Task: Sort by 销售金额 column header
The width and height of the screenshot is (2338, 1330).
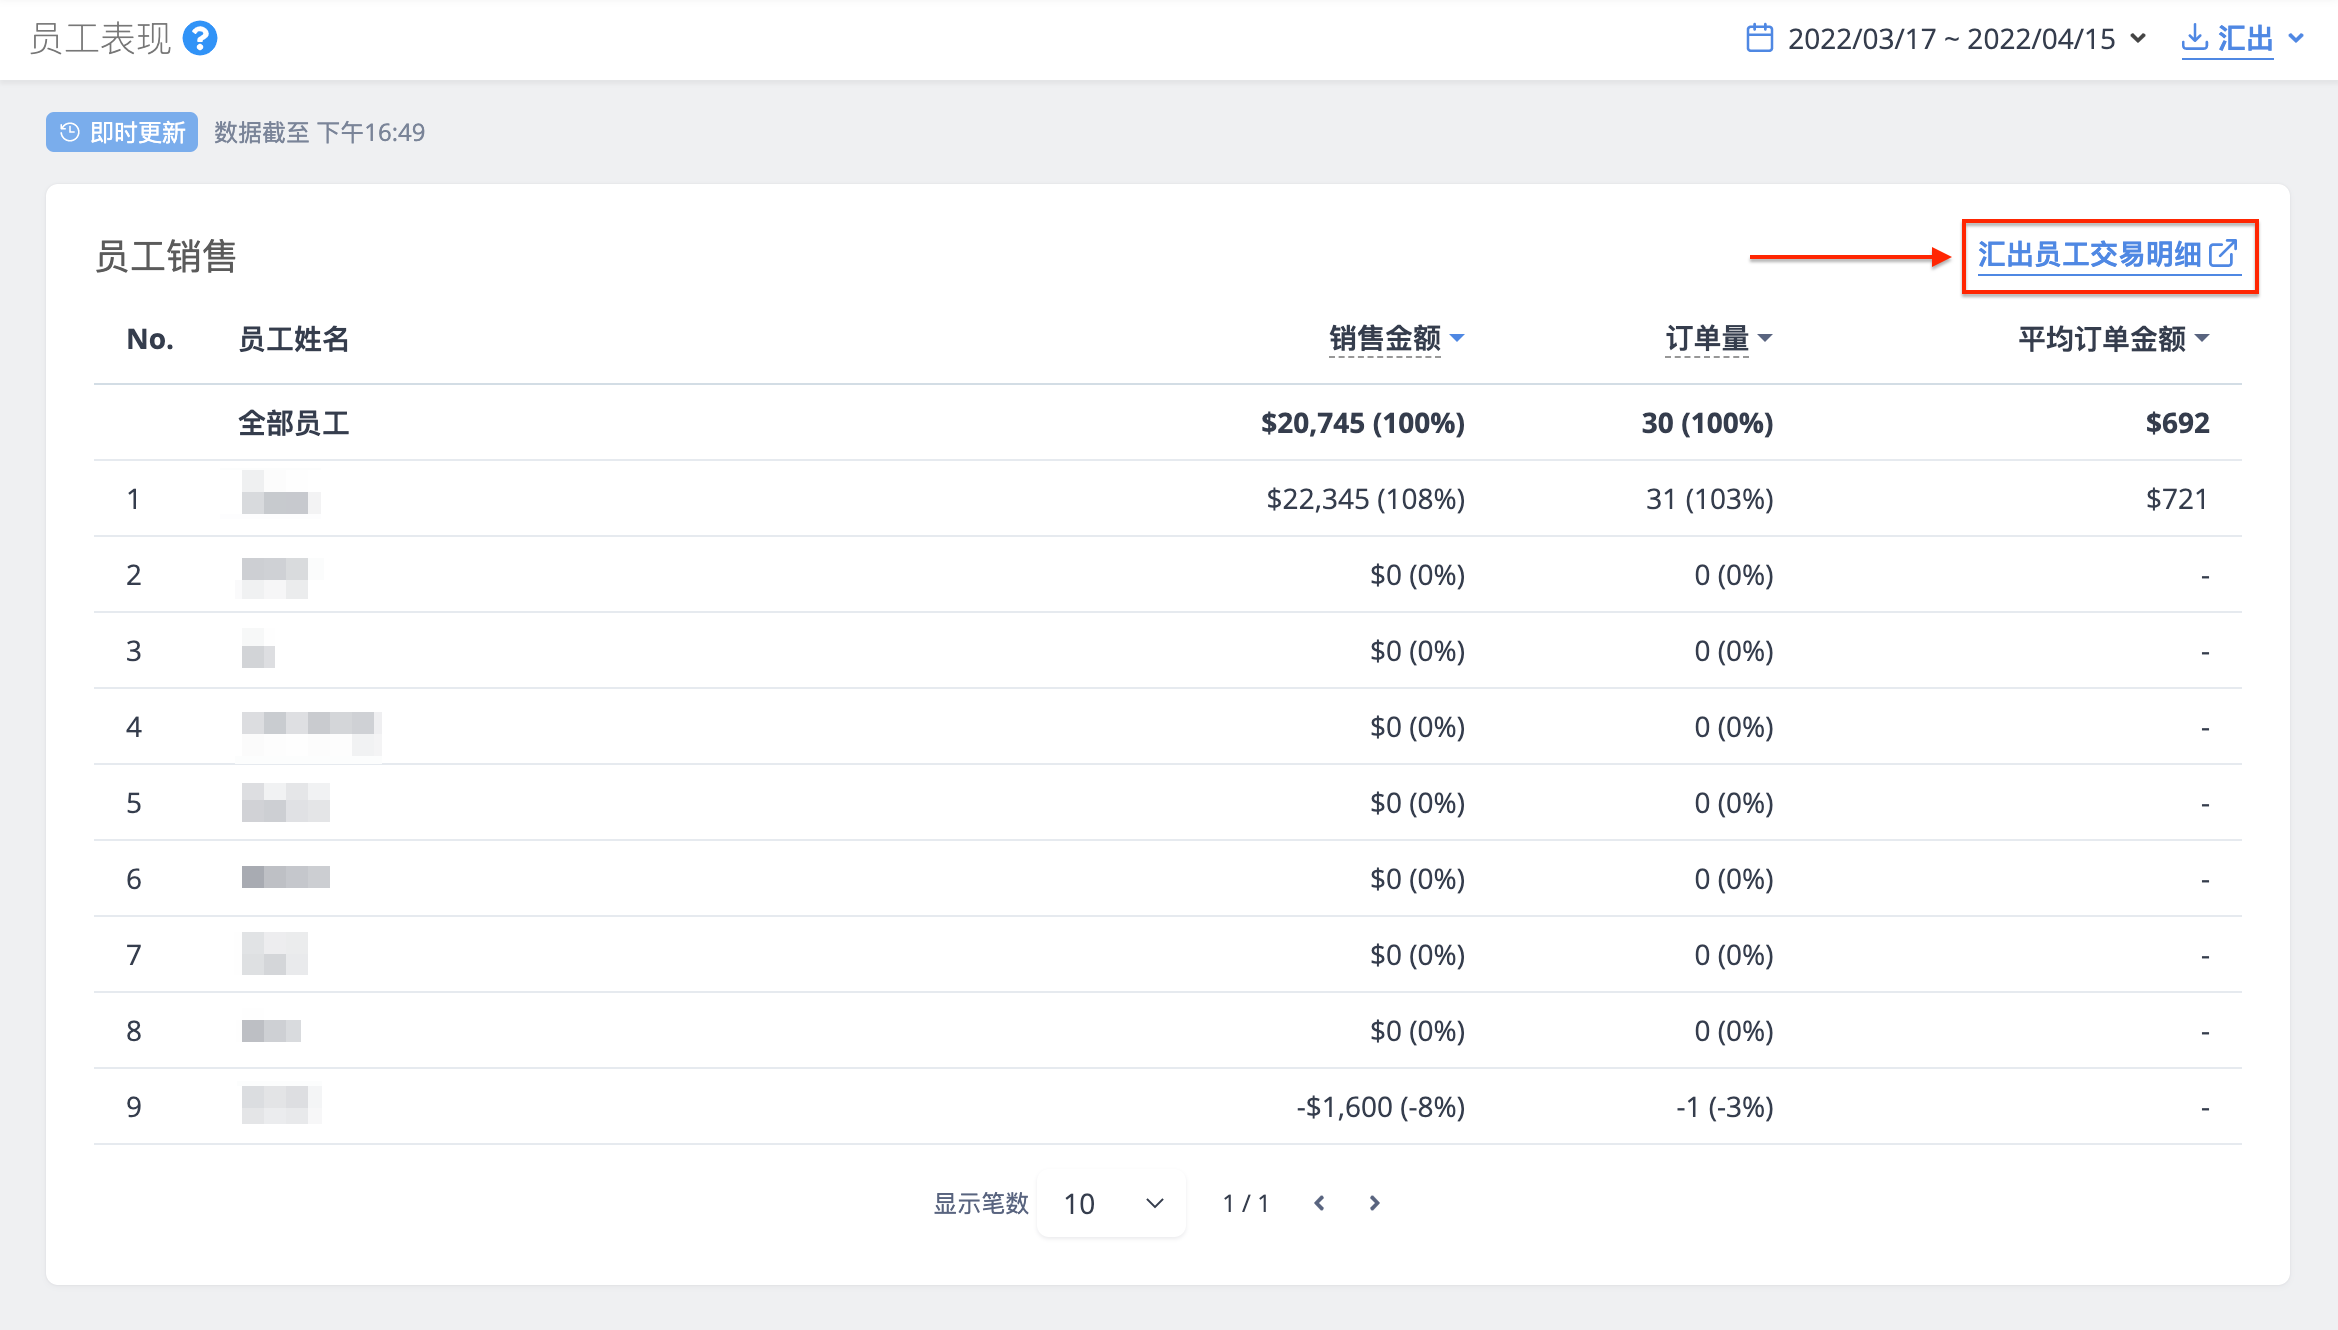Action: (x=1396, y=339)
